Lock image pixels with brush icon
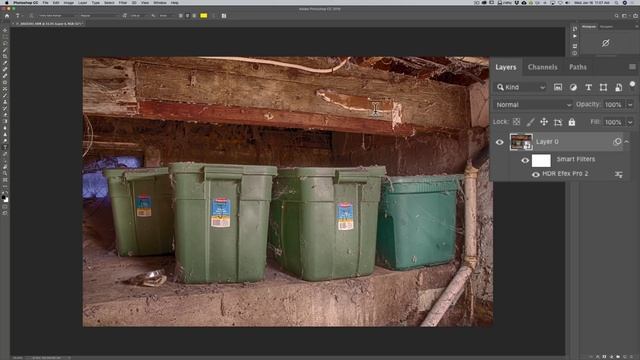The height and width of the screenshot is (360, 640). [530, 122]
